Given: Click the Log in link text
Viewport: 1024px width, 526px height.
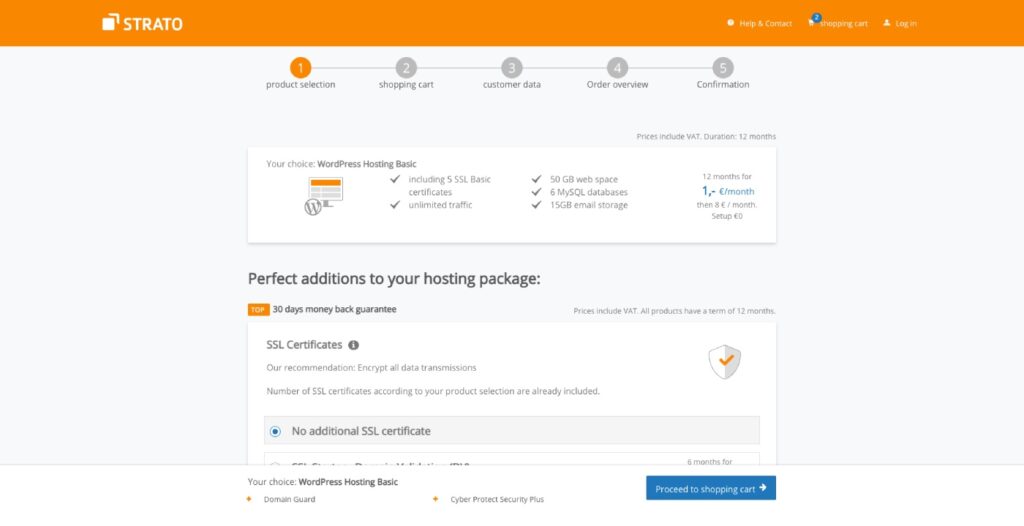Looking at the screenshot, I should click(906, 23).
